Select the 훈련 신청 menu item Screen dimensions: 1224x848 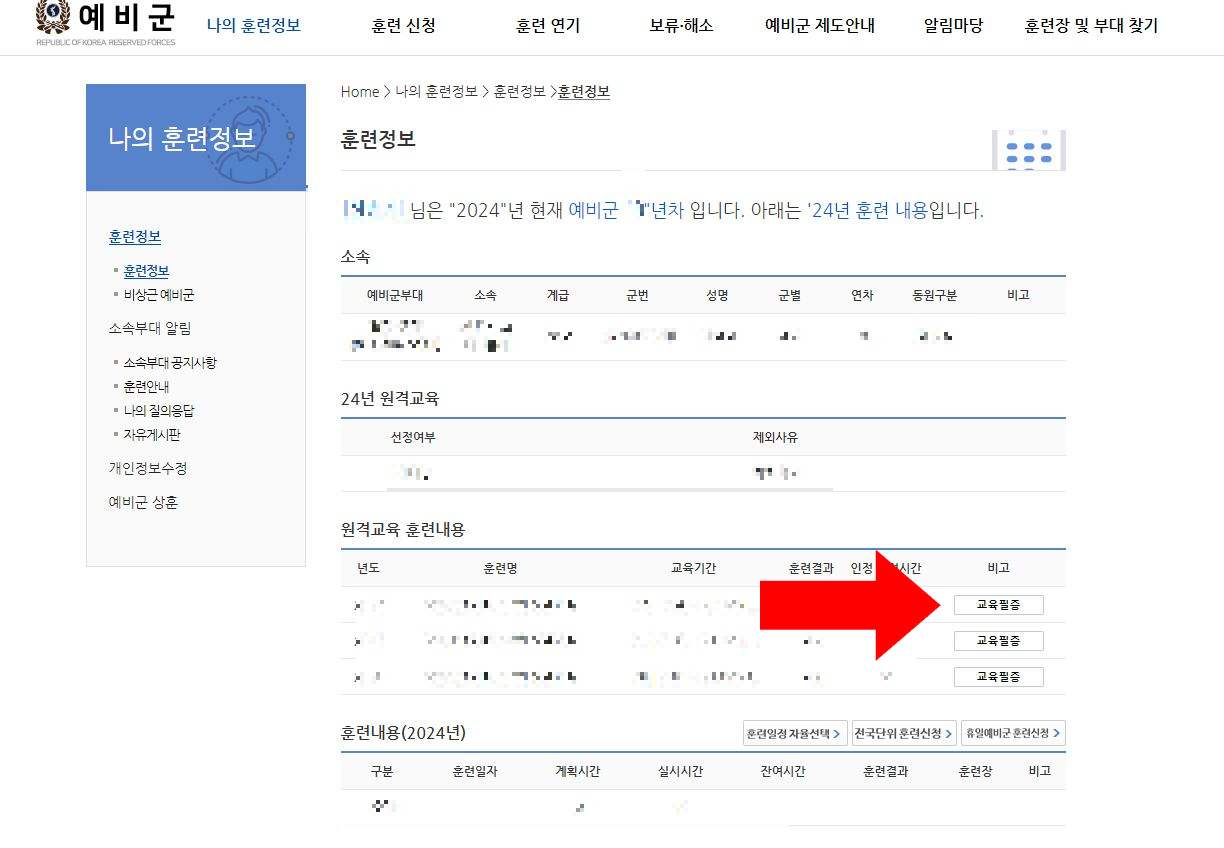(404, 25)
